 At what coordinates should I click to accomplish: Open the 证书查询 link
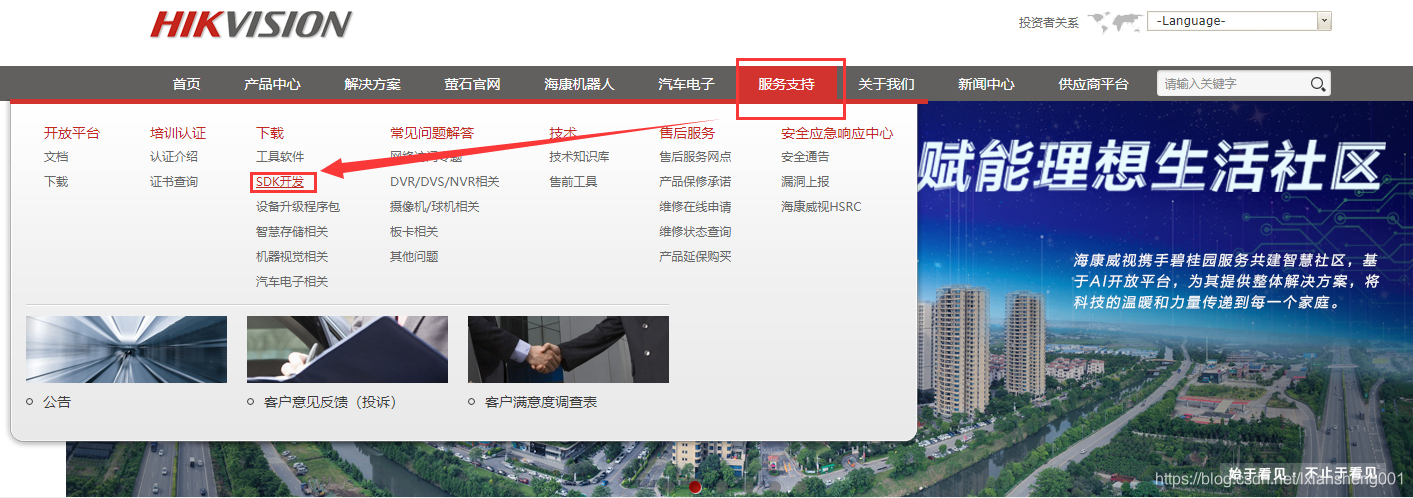pyautogui.click(x=174, y=182)
